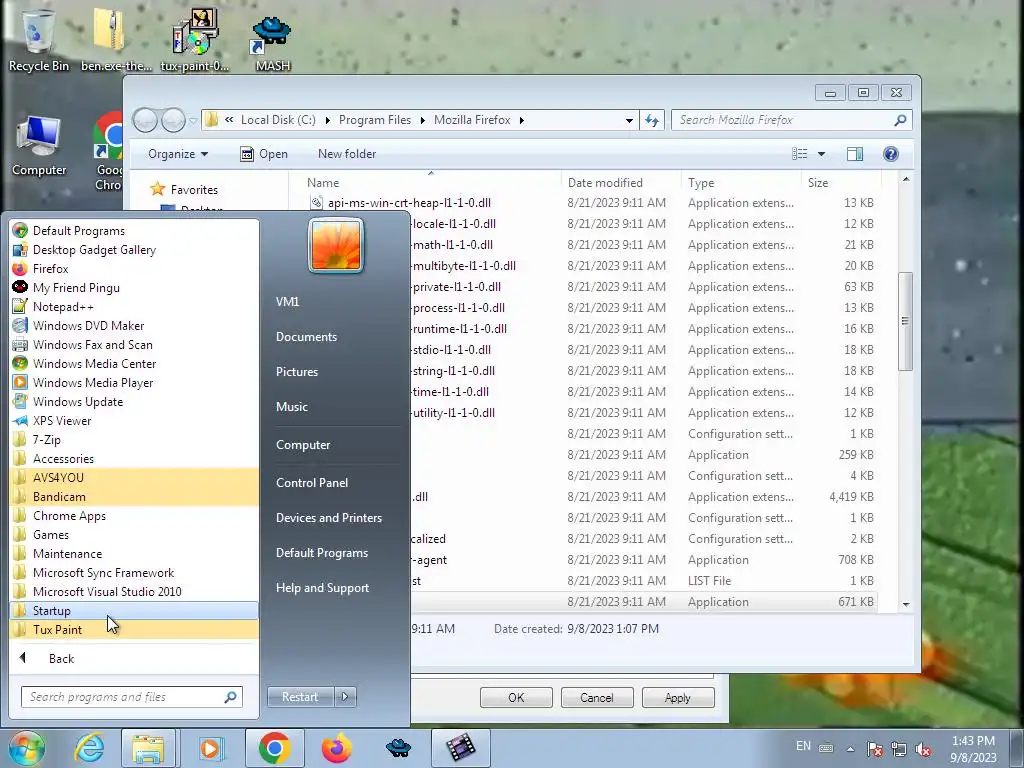Expand the Bandicam folder
The height and width of the screenshot is (768, 1024).
[x=134, y=496]
